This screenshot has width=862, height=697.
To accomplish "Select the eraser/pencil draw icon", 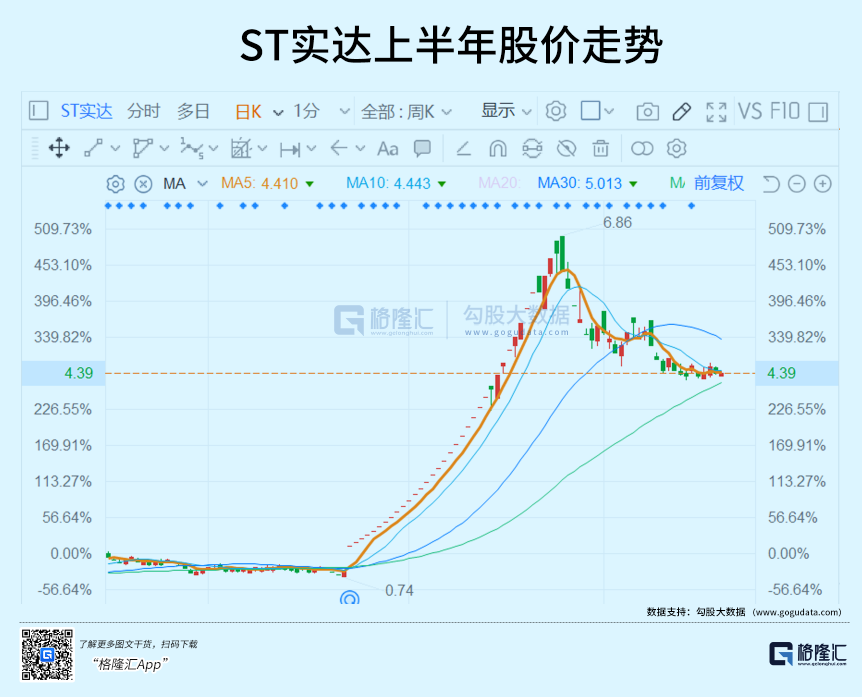I will click(x=682, y=111).
